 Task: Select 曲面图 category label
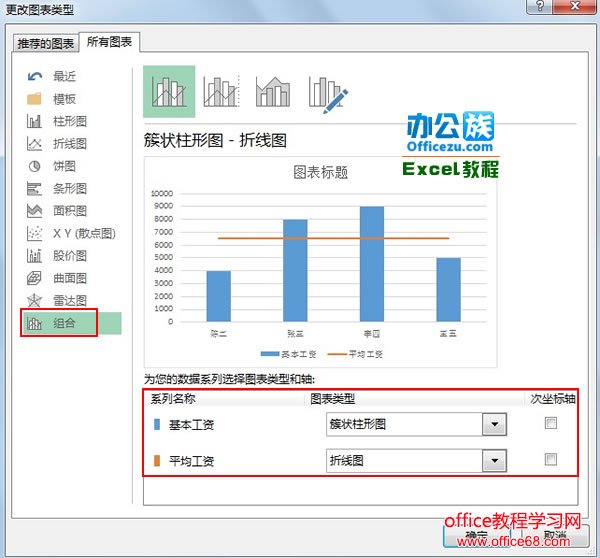(x=70, y=278)
